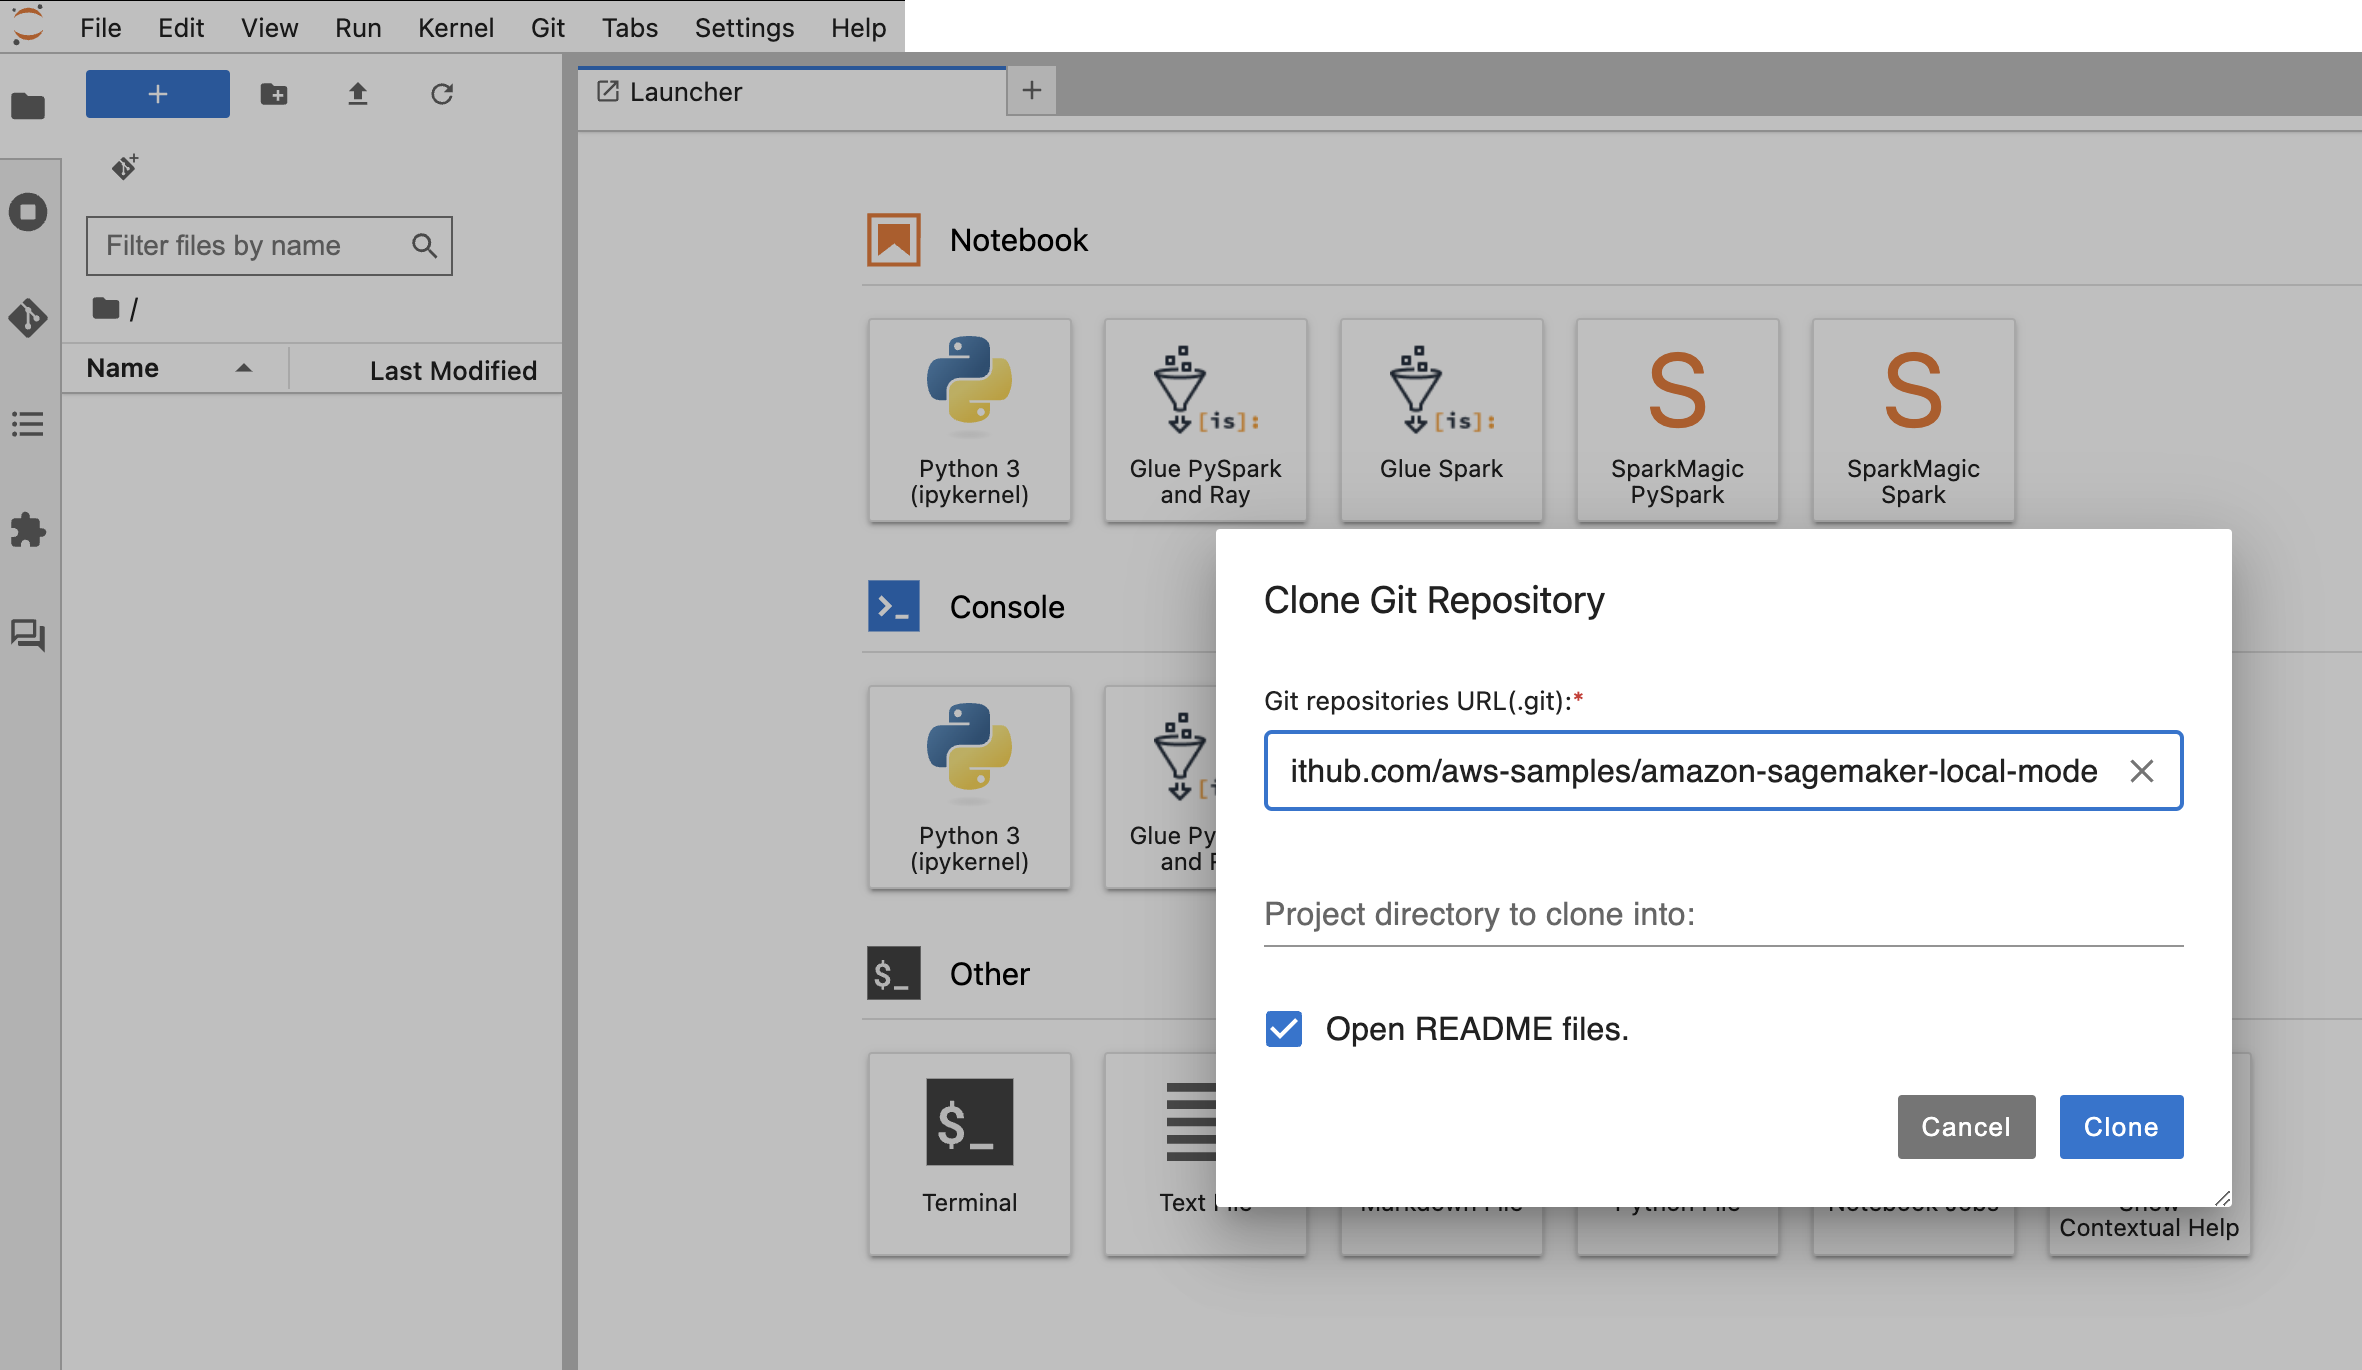
Task: Cancel the Clone Git Repository dialog
Action: (1964, 1127)
